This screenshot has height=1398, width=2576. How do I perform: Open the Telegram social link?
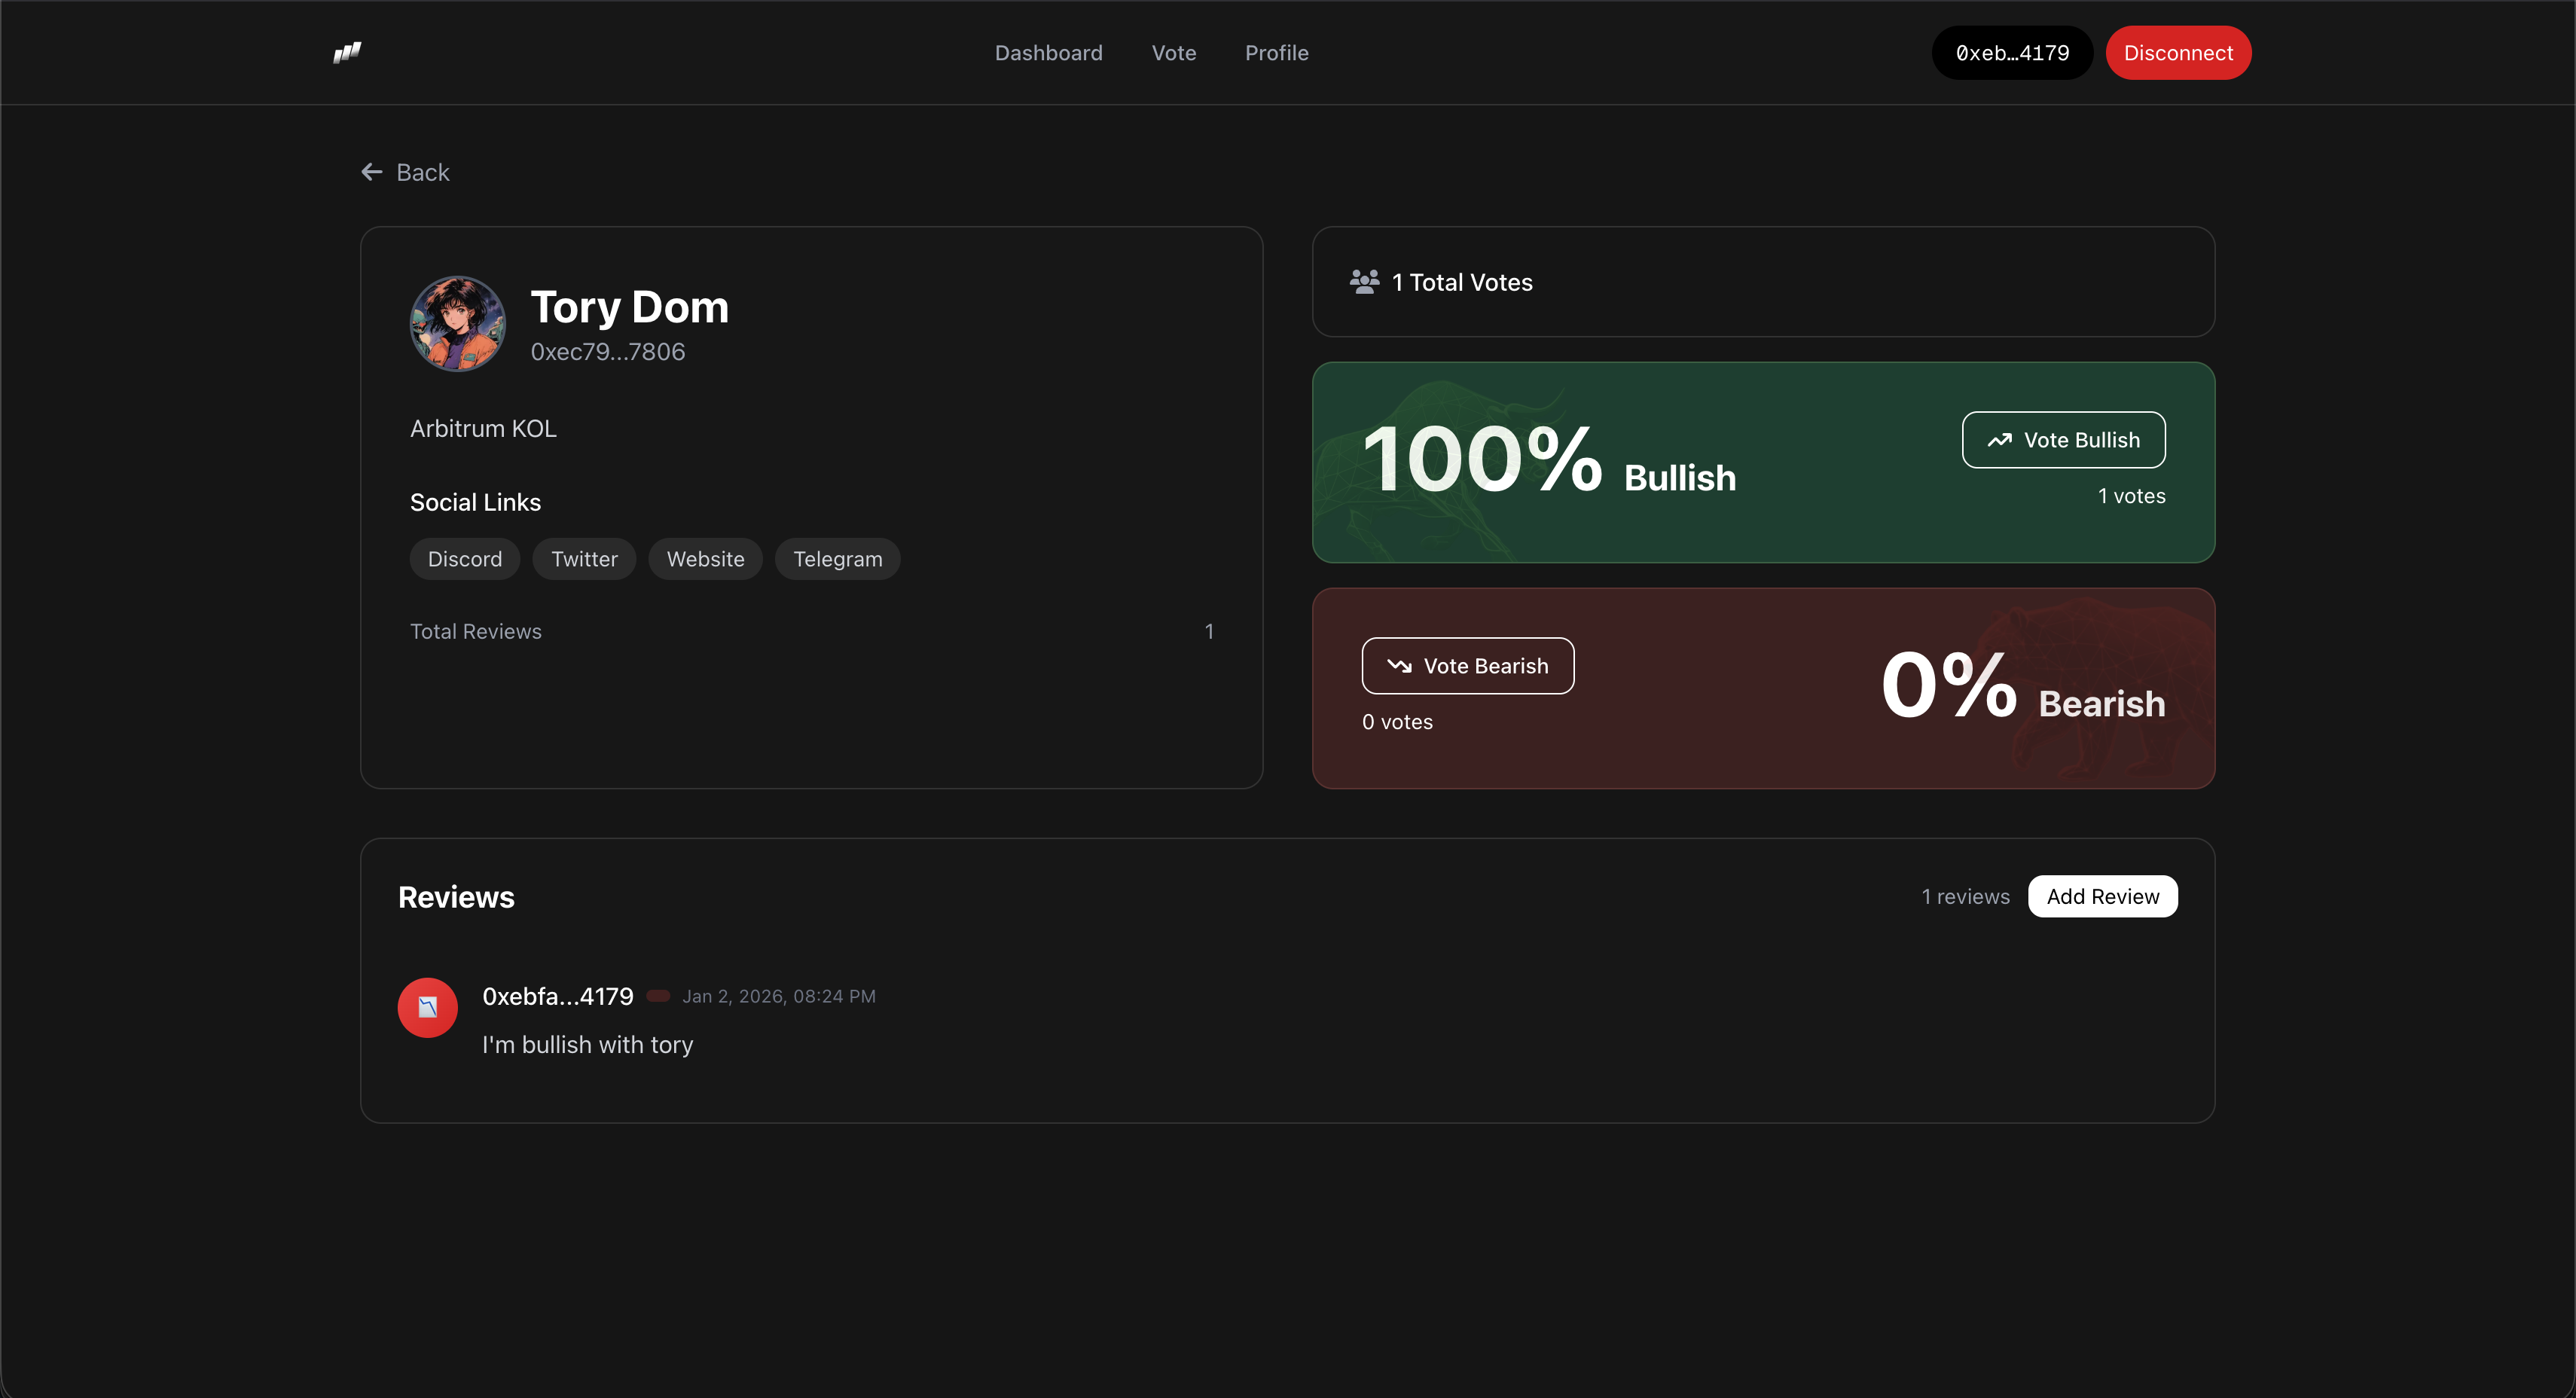click(837, 559)
